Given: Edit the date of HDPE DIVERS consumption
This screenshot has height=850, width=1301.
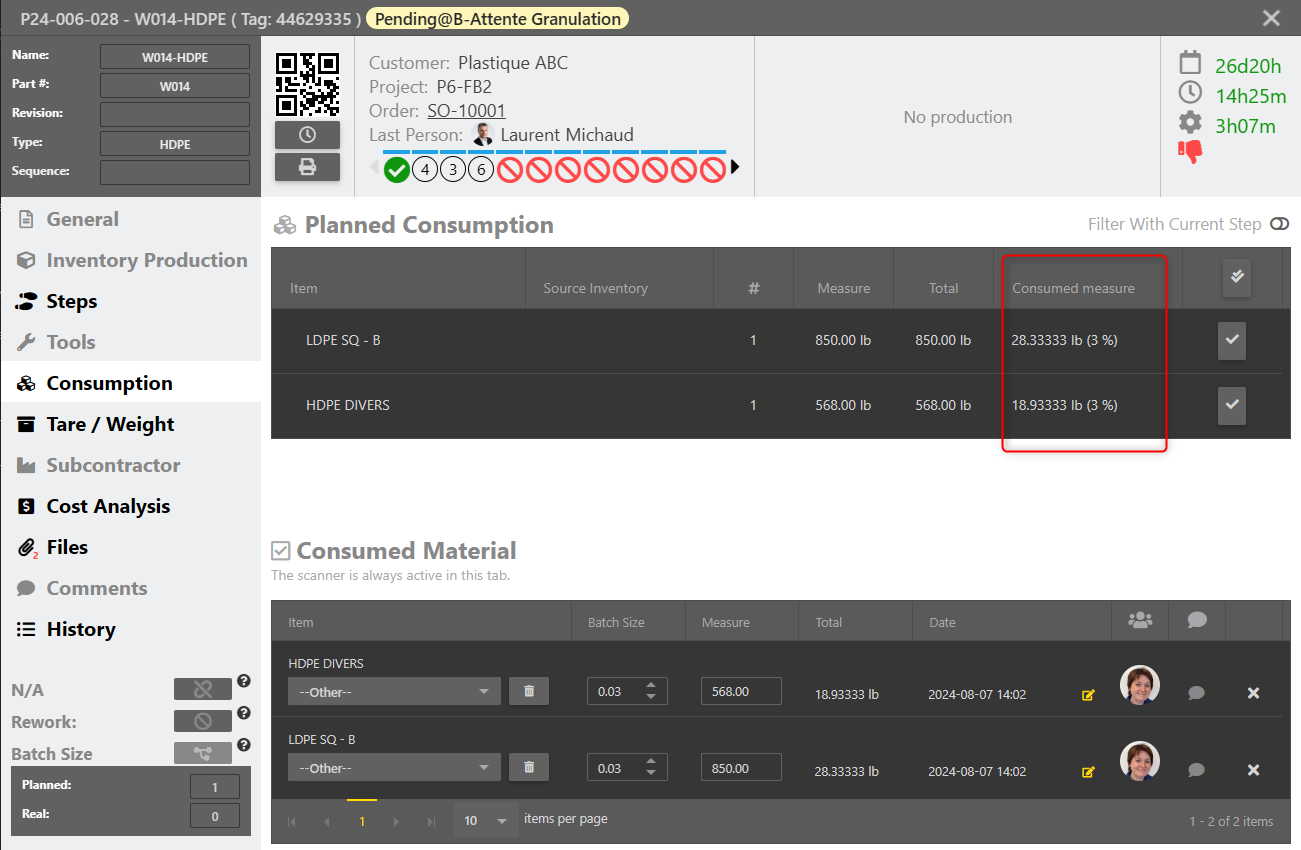Looking at the screenshot, I should click(1088, 695).
